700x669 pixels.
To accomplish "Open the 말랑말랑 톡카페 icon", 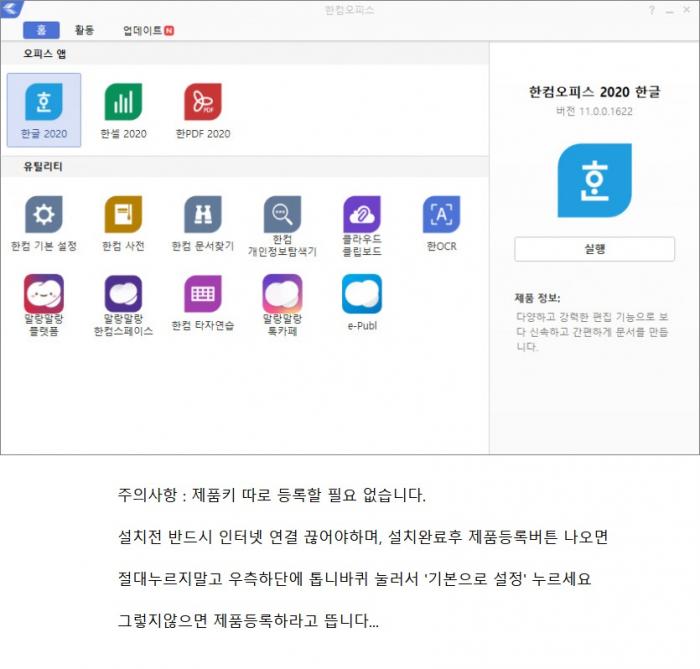I will (283, 294).
